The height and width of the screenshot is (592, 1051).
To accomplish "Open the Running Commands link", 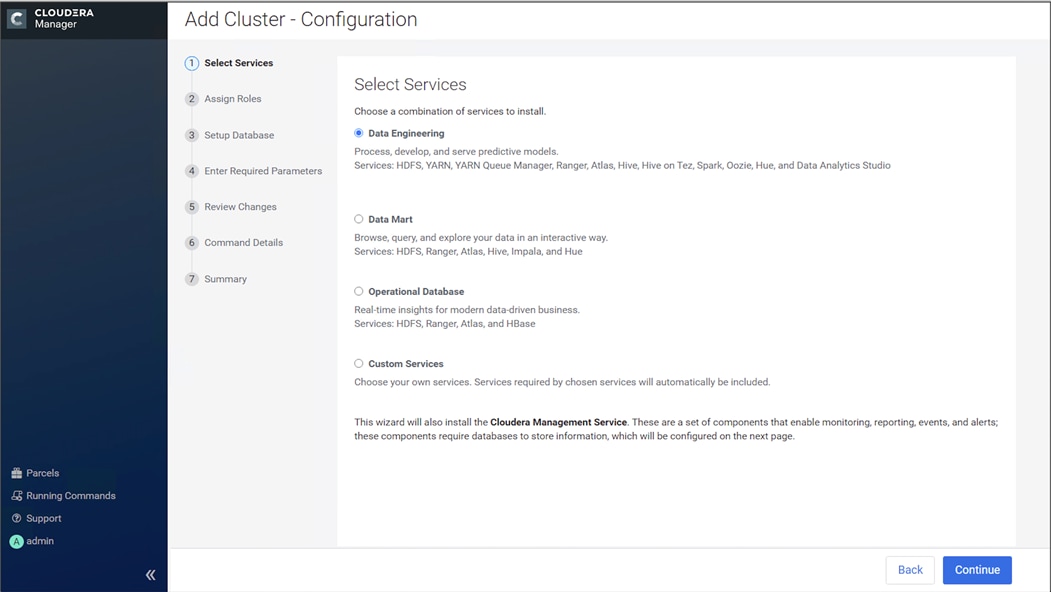I will coord(71,496).
